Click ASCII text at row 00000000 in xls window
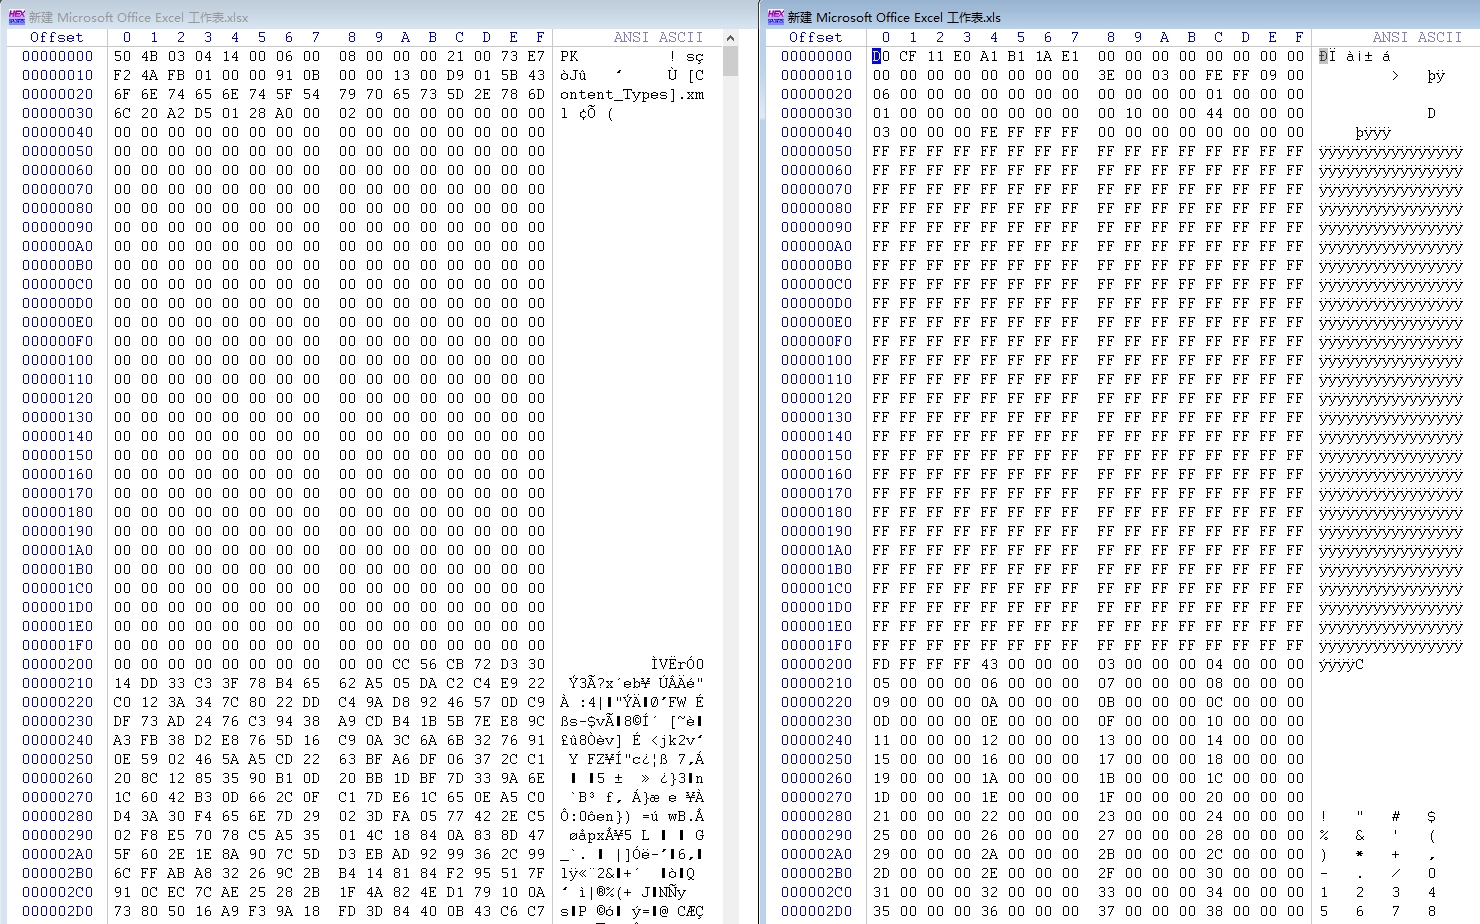Viewport: 1480px width, 924px height. tap(1355, 56)
